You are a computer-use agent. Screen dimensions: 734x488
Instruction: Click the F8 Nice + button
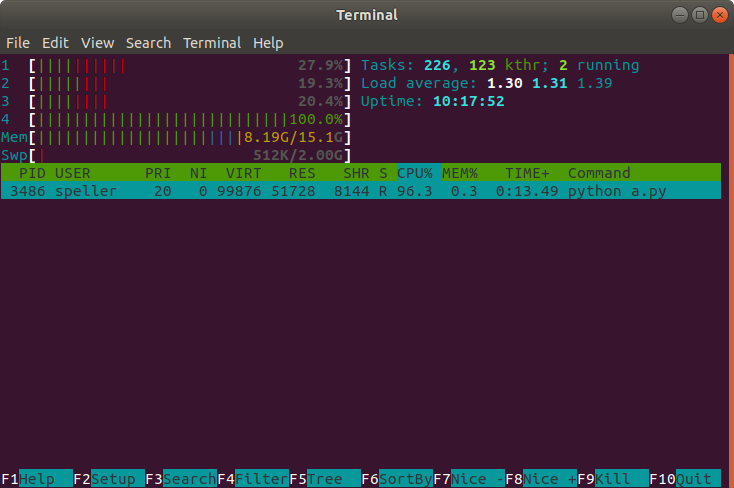pos(541,479)
